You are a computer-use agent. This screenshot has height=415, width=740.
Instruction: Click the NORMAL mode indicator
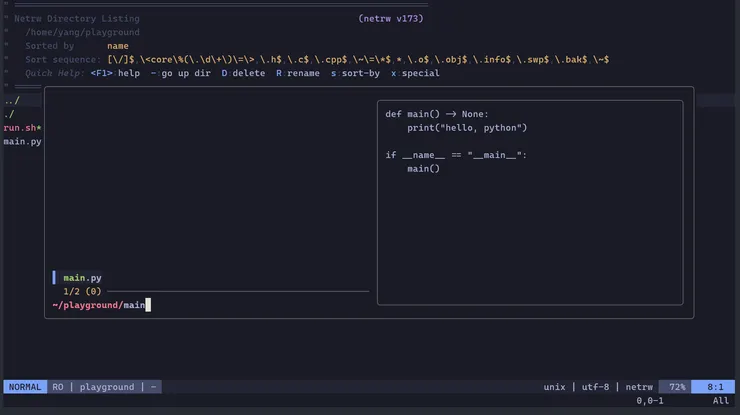(25, 387)
